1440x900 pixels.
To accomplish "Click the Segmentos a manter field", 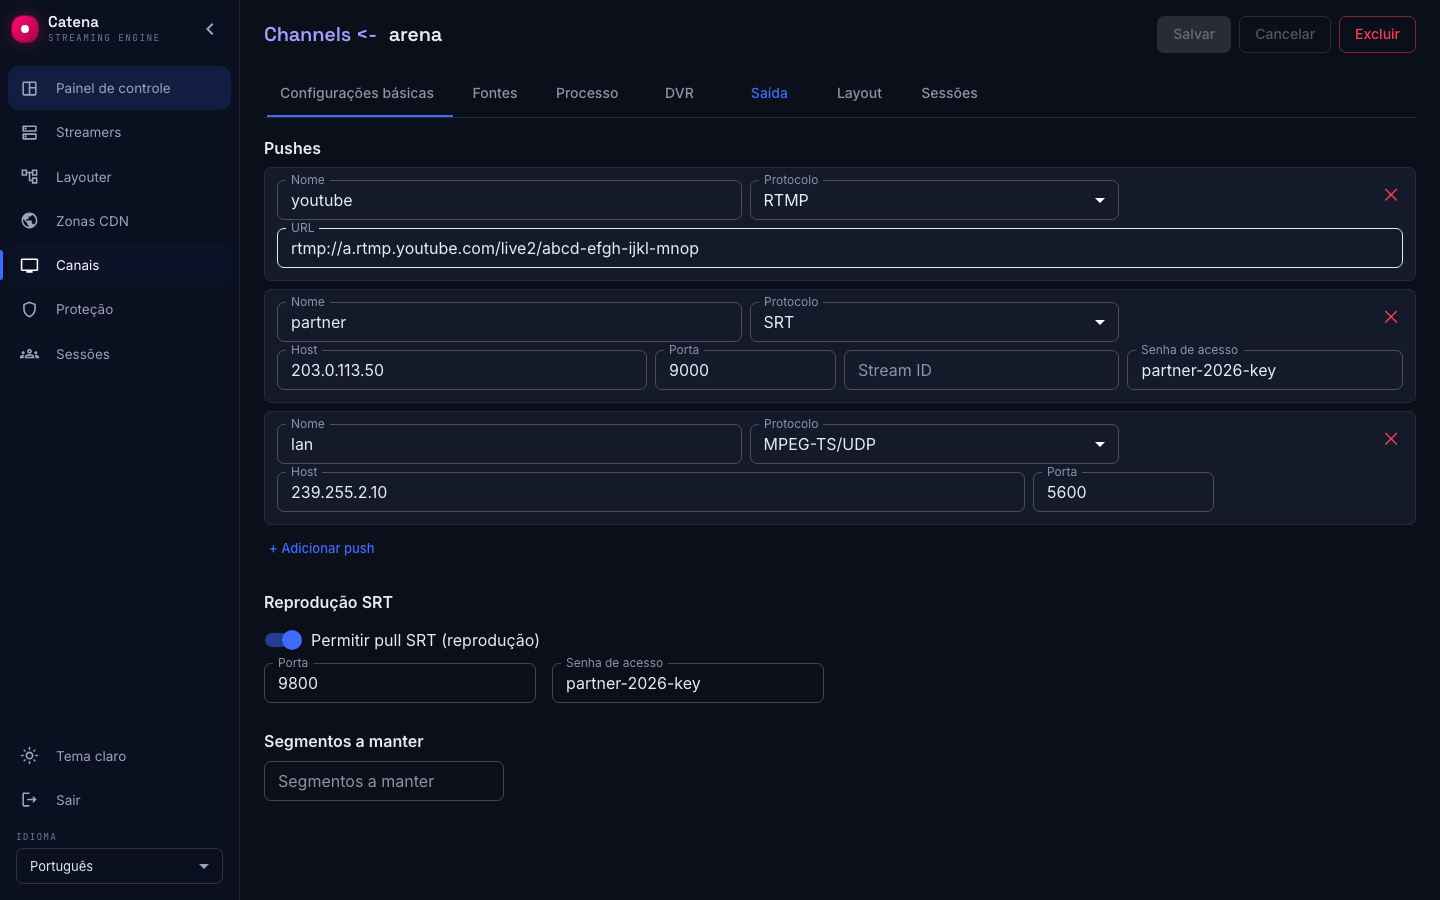I will [384, 781].
